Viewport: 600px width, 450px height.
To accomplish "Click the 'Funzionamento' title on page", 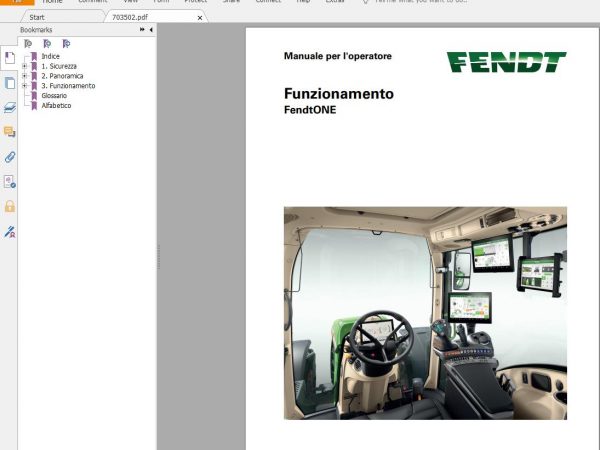I will [339, 94].
